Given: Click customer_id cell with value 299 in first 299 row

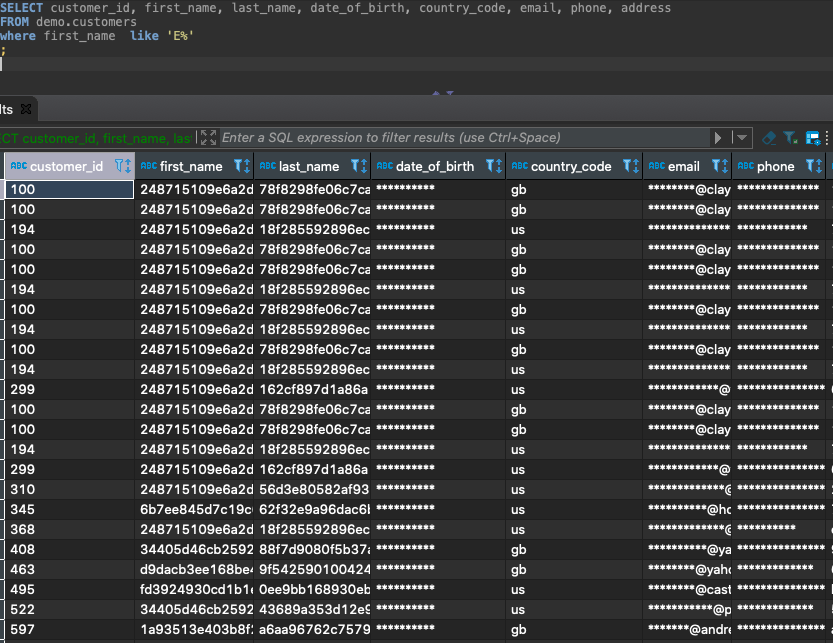Looking at the screenshot, I should coord(70,390).
